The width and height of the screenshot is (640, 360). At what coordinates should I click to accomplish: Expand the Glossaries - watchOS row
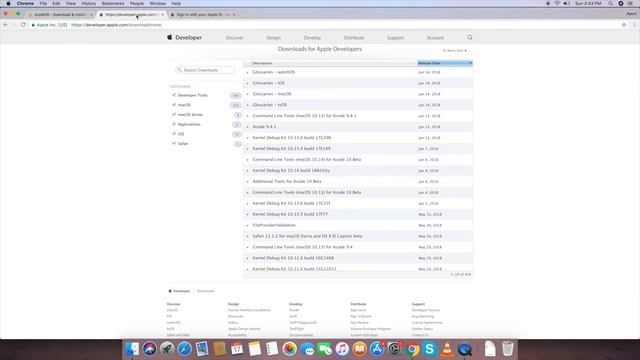tap(247, 72)
